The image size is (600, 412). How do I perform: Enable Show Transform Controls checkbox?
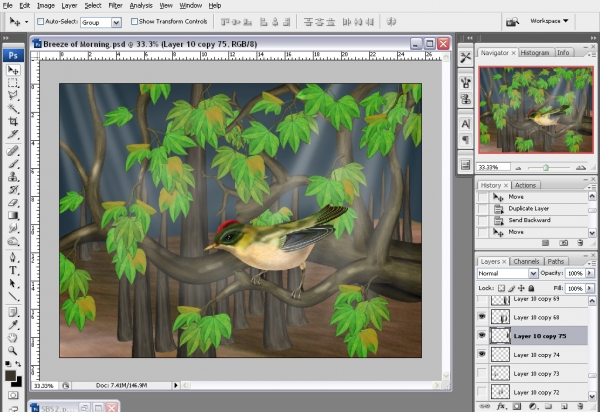[x=134, y=21]
